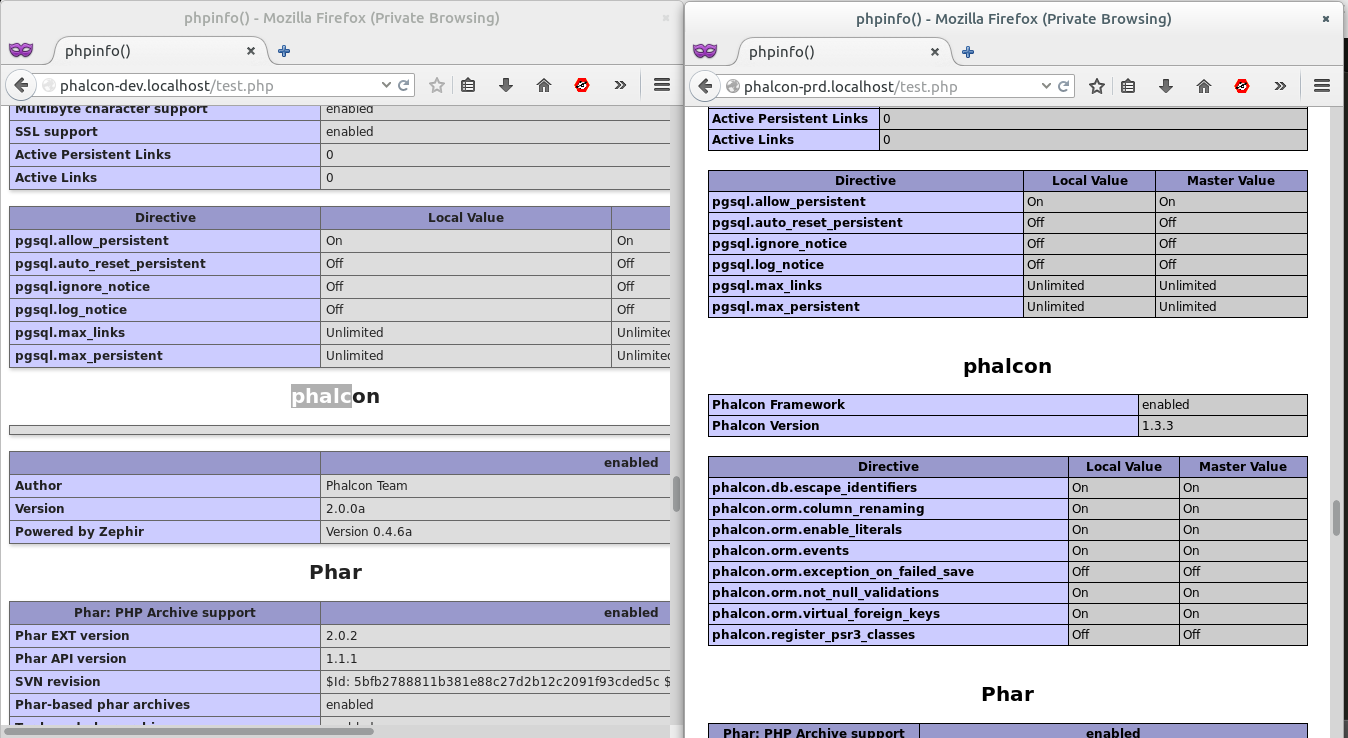This screenshot has width=1348, height=738.
Task: Click the private browsing mask icon in phalcon-prd window
Action: click(x=705, y=51)
